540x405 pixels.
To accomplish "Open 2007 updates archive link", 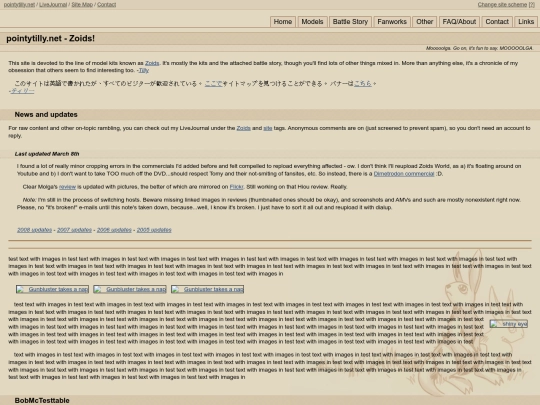I will pyautogui.click(x=74, y=230).
